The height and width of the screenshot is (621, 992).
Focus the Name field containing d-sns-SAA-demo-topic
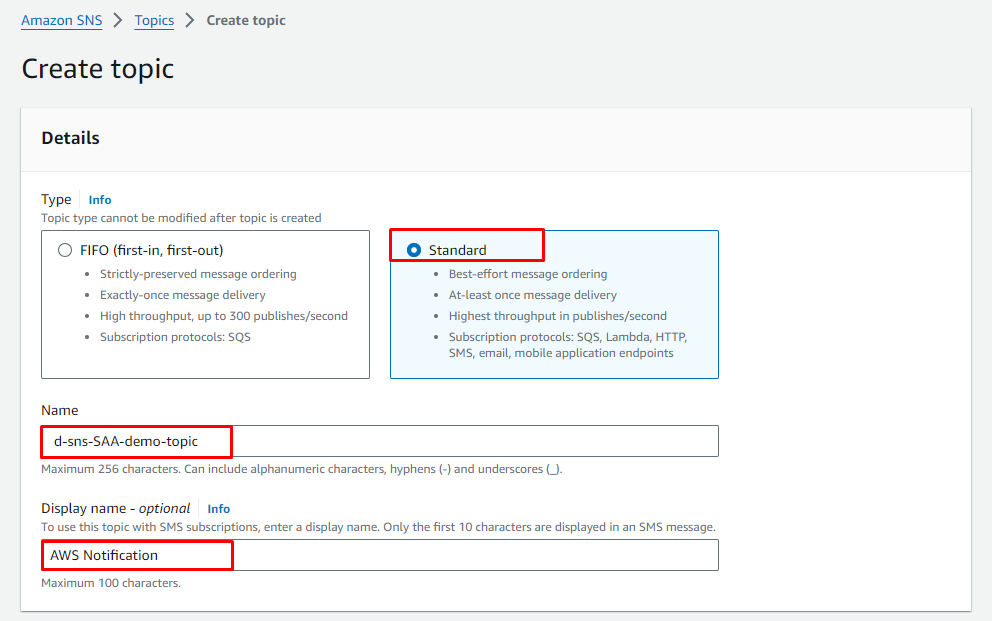(x=380, y=441)
